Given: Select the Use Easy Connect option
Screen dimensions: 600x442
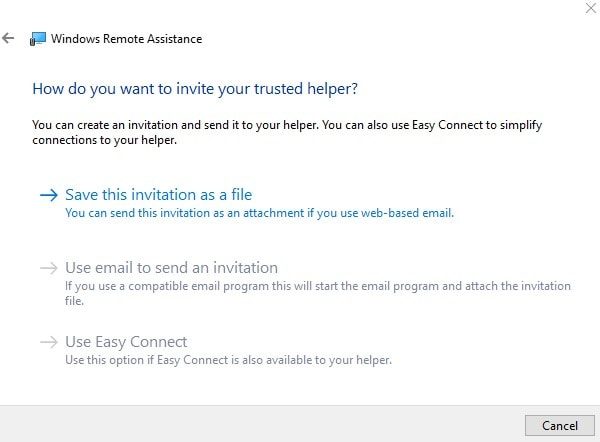Looking at the screenshot, I should pos(126,342).
